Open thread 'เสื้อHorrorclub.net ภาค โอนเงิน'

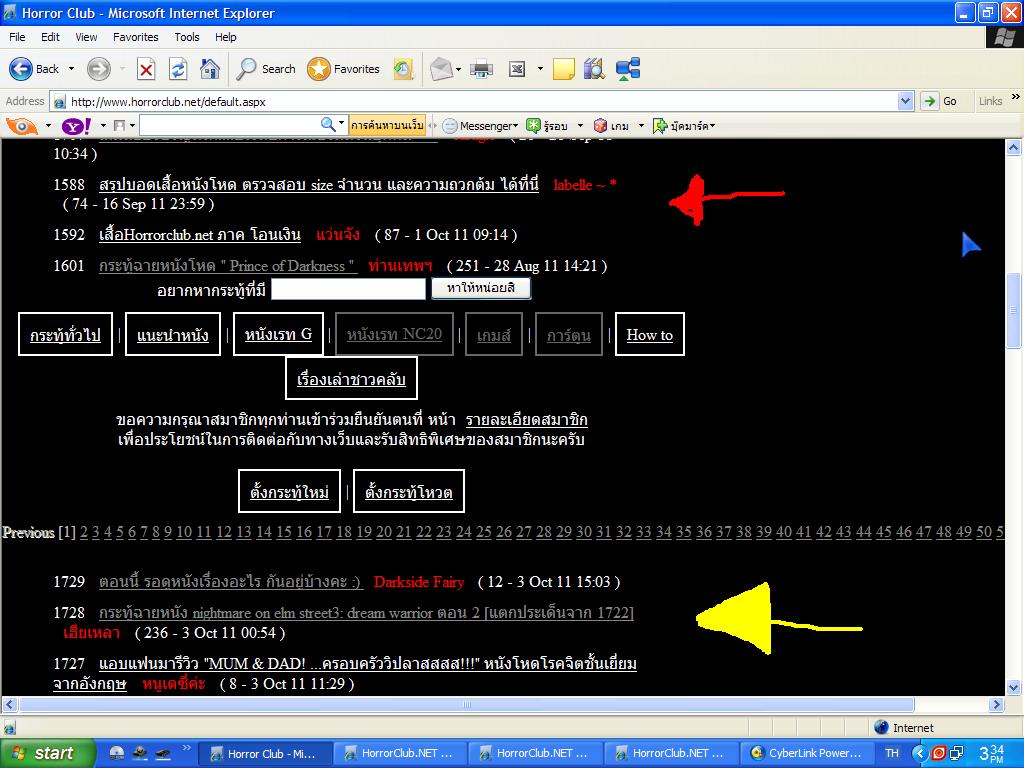[200, 235]
